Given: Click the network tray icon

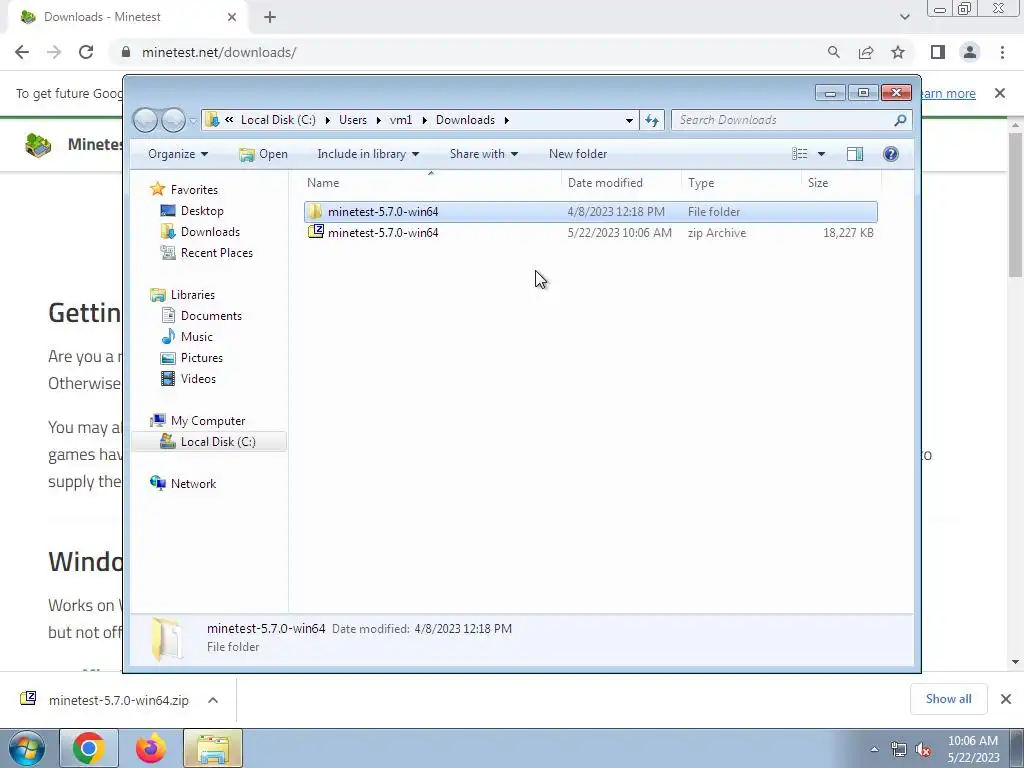Looking at the screenshot, I should coord(899,750).
